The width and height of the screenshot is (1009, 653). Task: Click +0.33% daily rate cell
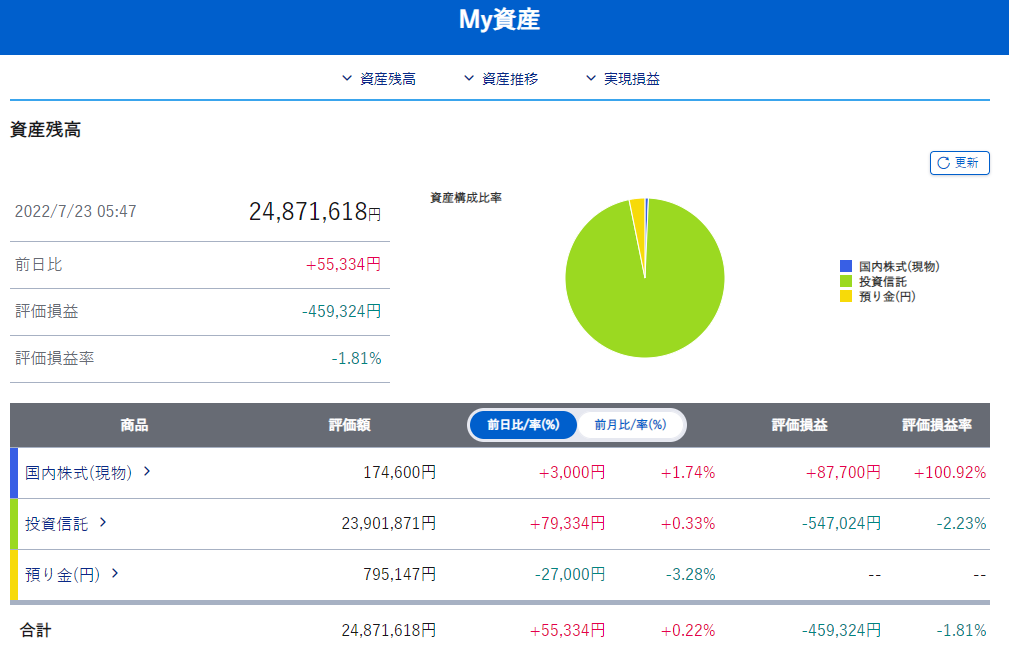tap(688, 524)
